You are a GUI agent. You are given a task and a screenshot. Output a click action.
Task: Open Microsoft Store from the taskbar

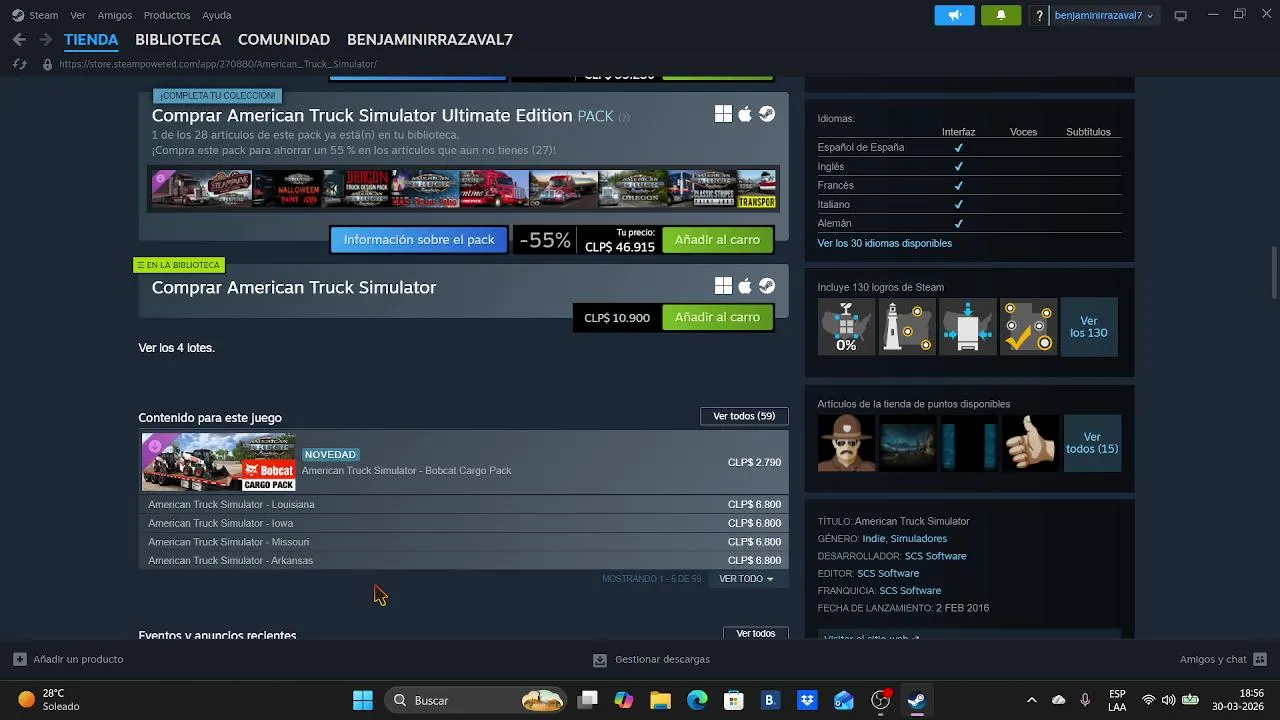coord(734,700)
